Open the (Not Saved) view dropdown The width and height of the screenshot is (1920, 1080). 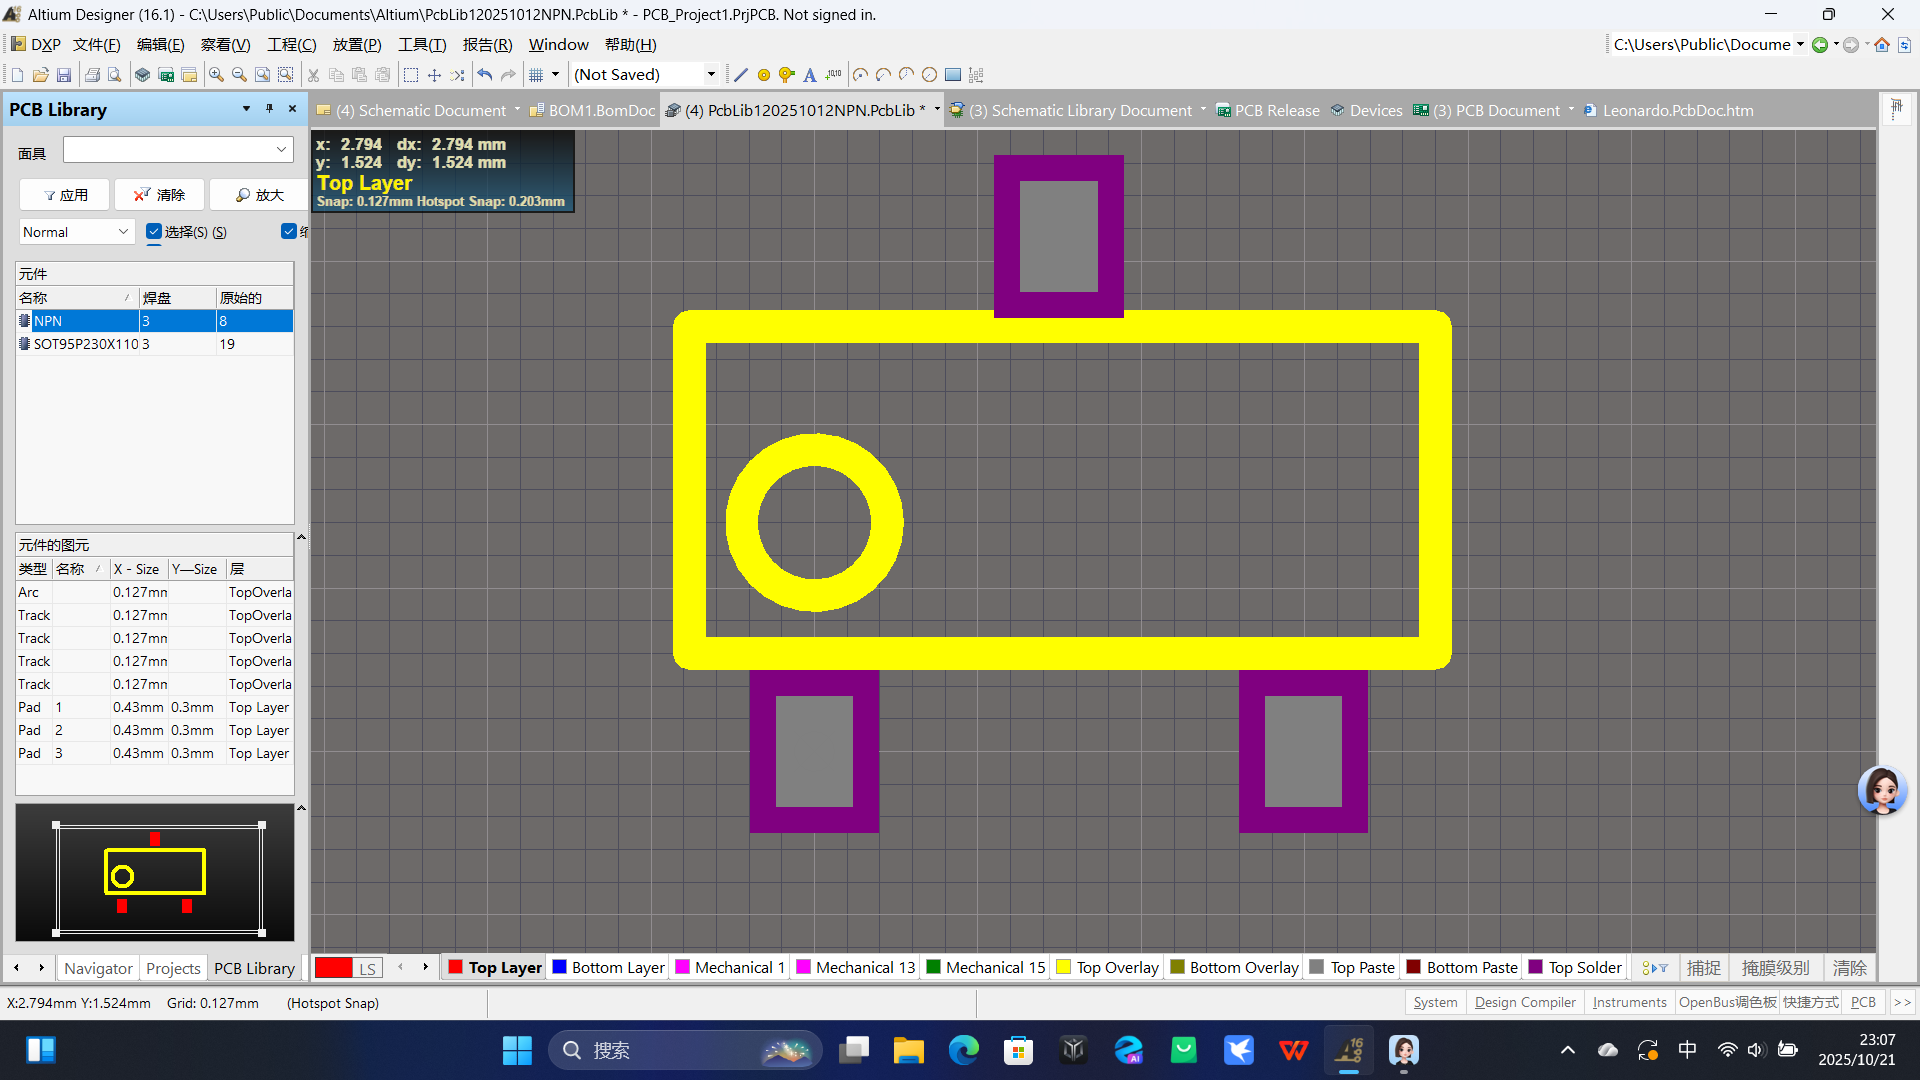(x=711, y=75)
